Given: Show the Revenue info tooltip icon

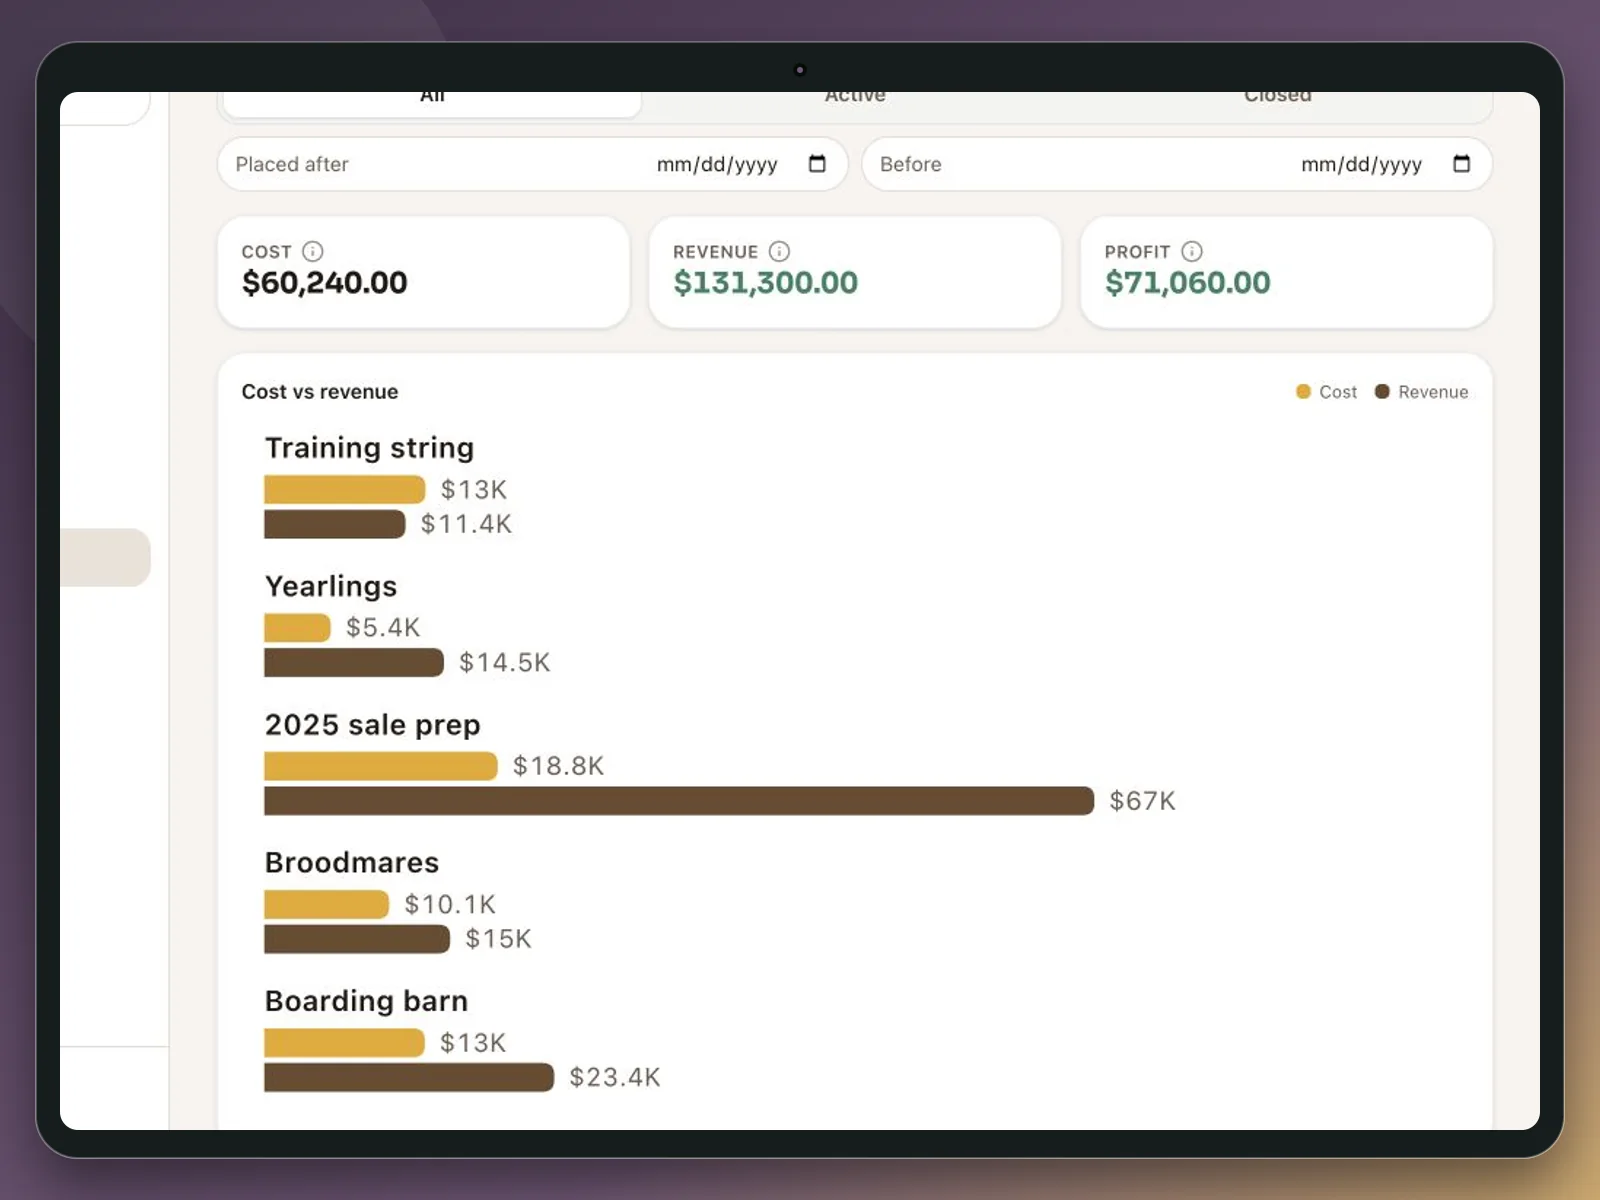Looking at the screenshot, I should (779, 251).
